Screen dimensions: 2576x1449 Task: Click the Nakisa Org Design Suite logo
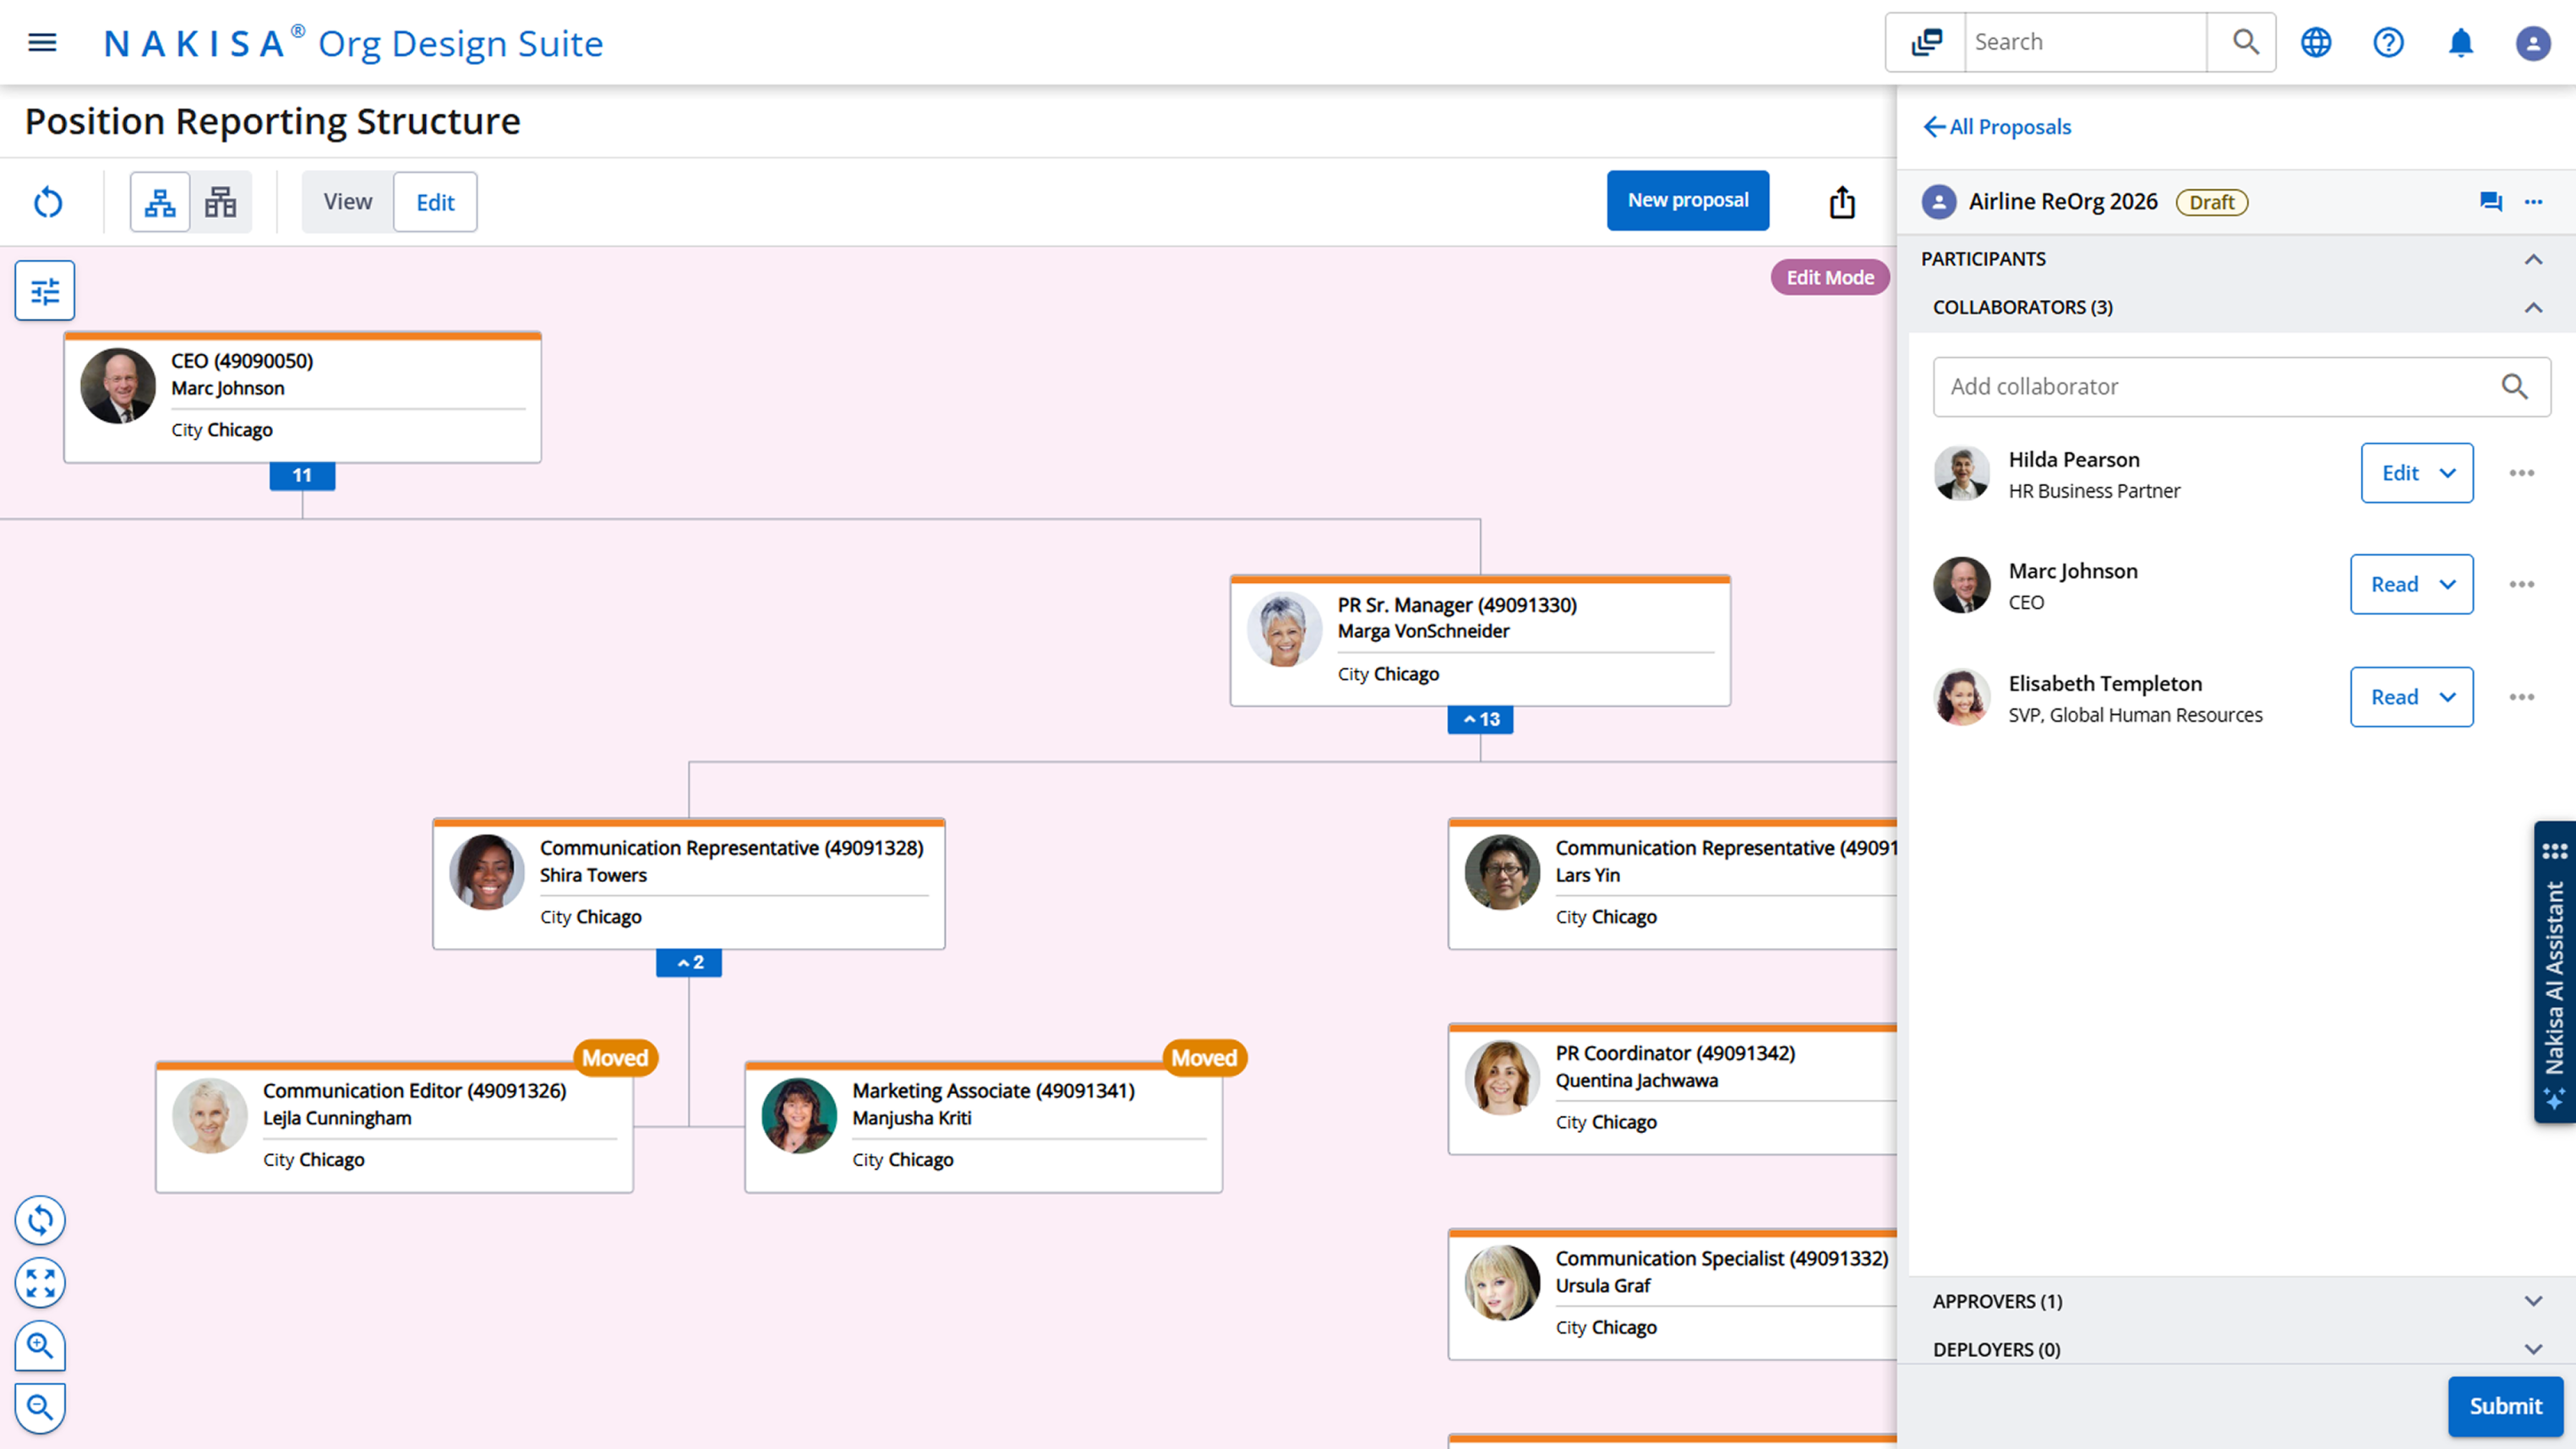click(354, 43)
